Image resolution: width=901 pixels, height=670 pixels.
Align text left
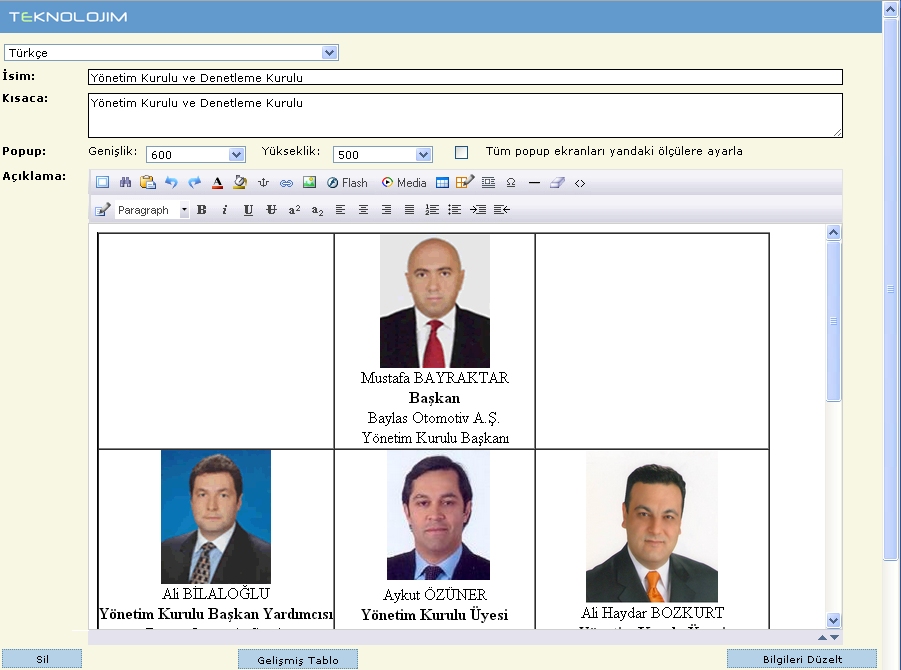(x=340, y=210)
